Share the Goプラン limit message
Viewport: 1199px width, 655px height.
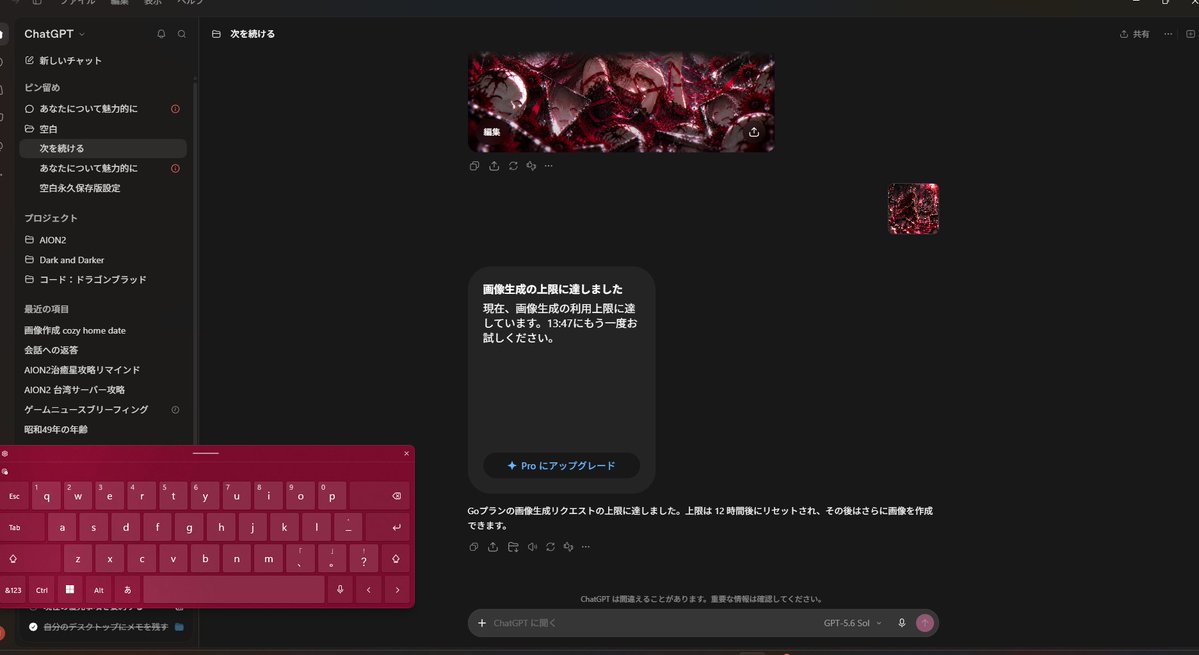point(493,547)
